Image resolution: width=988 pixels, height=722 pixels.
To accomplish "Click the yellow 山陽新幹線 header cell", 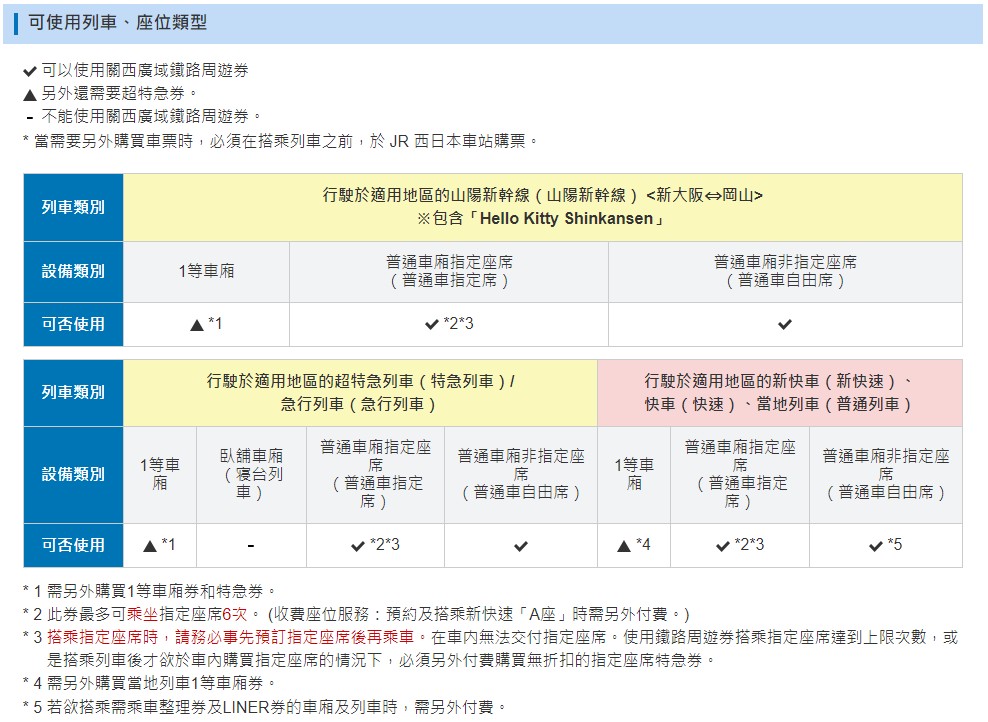I will point(542,206).
